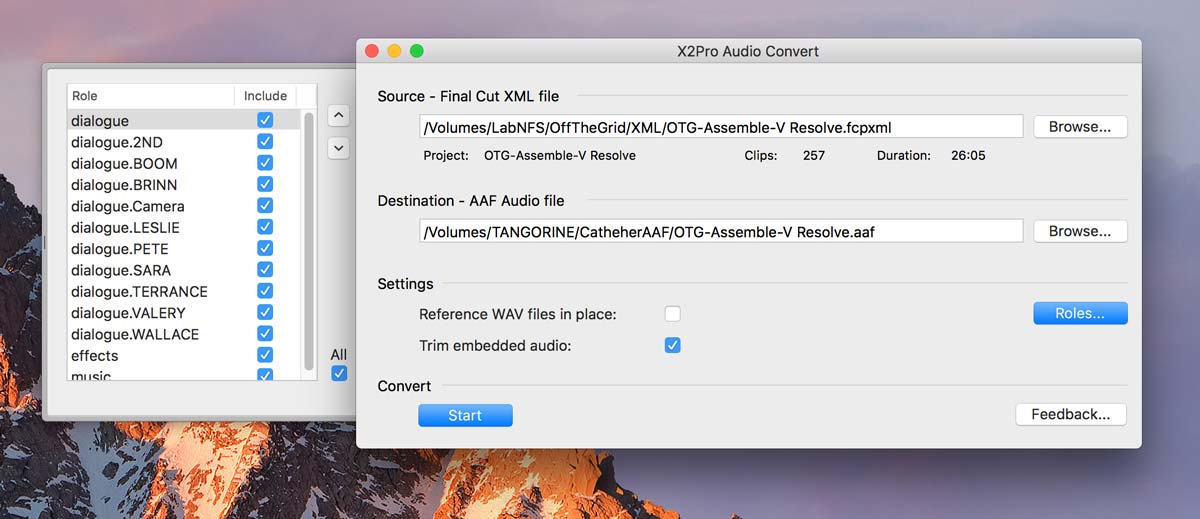Click the clip count value 257
The width and height of the screenshot is (1200, 519).
[814, 156]
